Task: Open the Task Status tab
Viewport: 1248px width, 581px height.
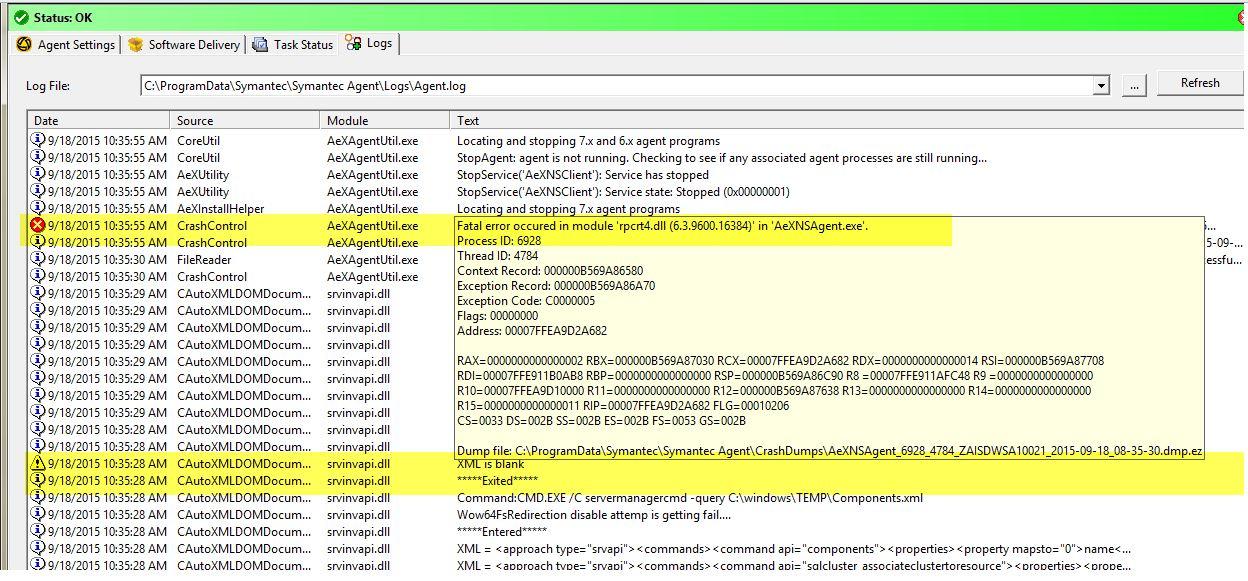Action: pos(303,45)
